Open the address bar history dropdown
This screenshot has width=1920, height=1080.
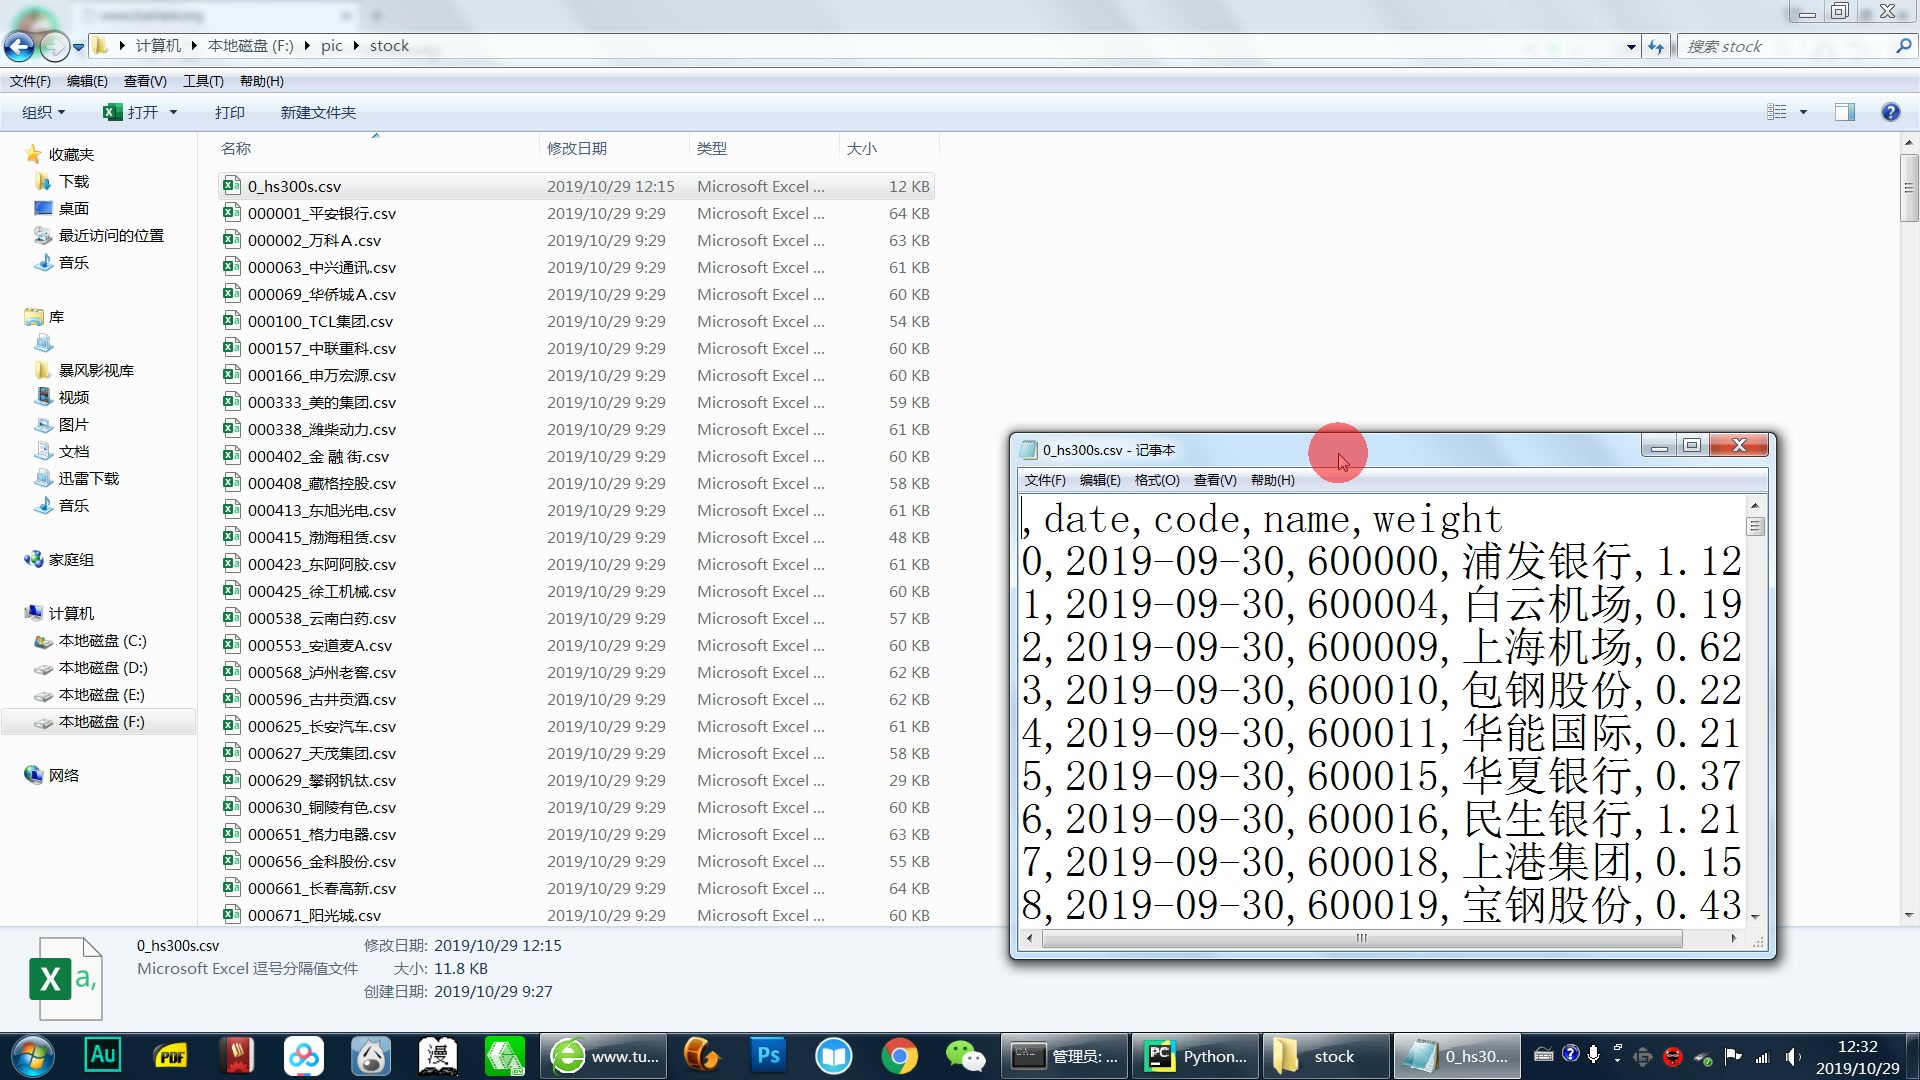click(x=1631, y=47)
